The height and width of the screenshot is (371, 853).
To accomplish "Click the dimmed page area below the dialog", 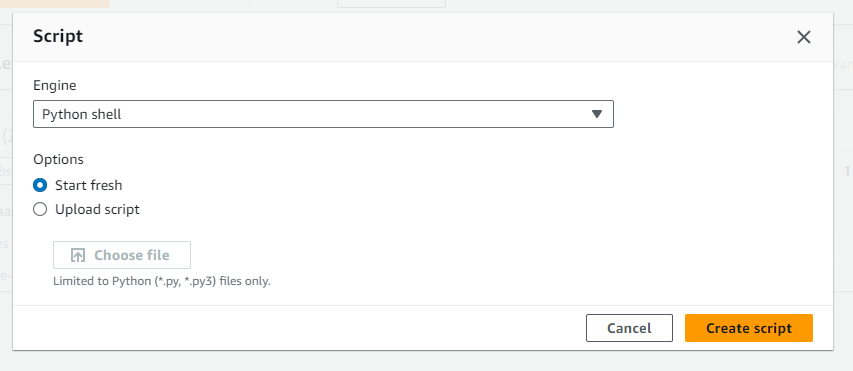I will 426,361.
